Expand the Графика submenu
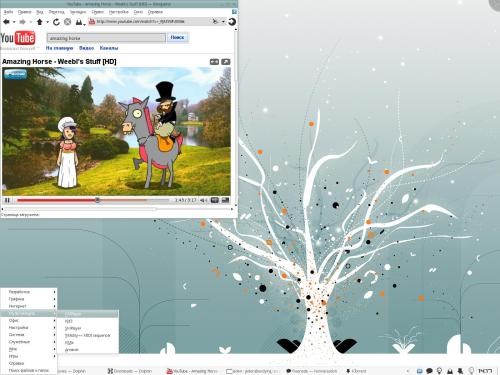Image resolution: width=500 pixels, height=375 pixels. point(29,299)
